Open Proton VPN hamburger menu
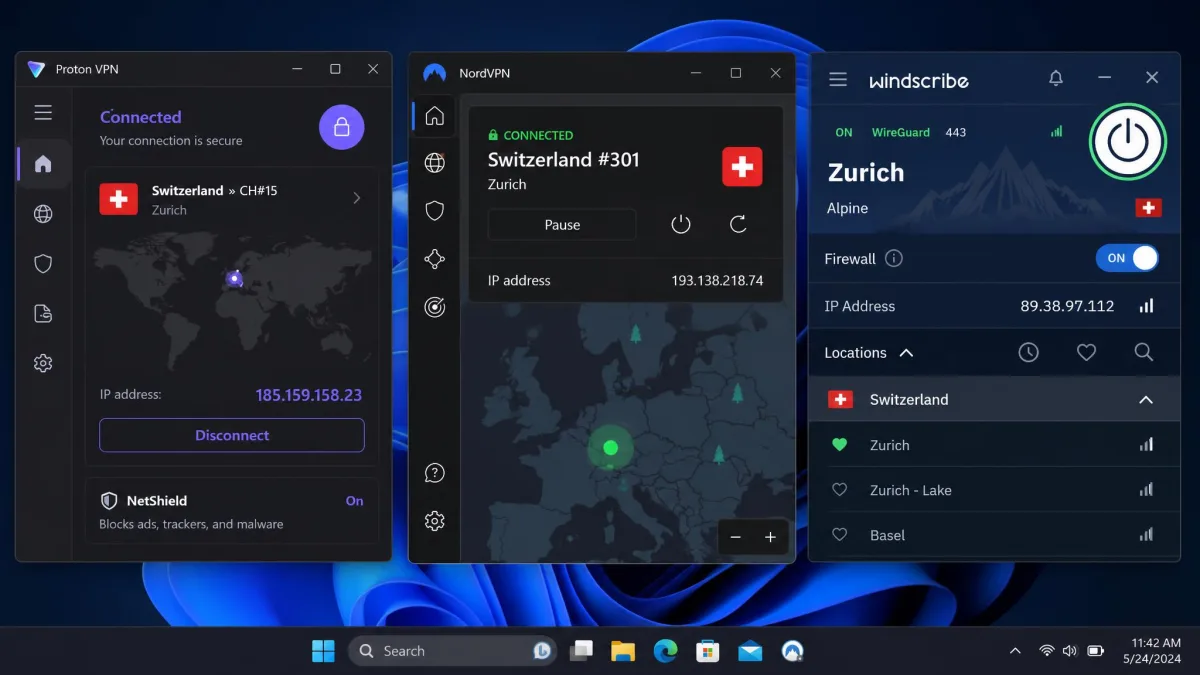 point(43,113)
